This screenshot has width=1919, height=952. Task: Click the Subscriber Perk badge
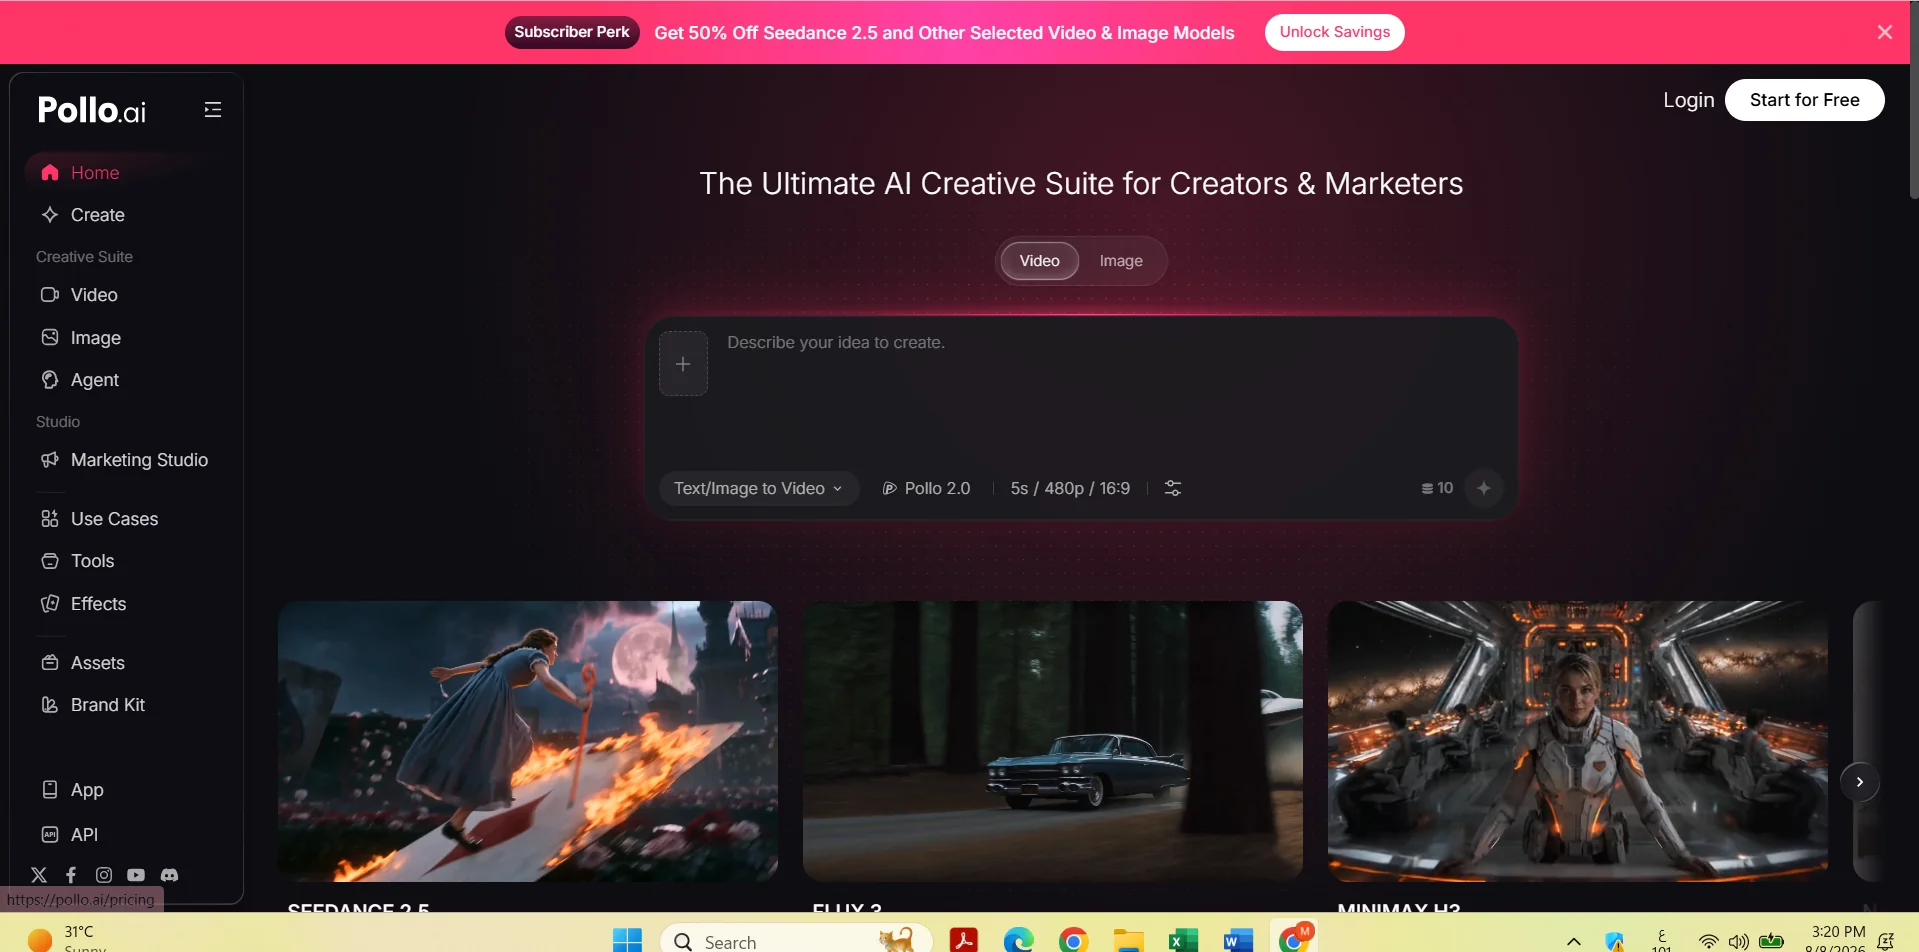click(572, 32)
